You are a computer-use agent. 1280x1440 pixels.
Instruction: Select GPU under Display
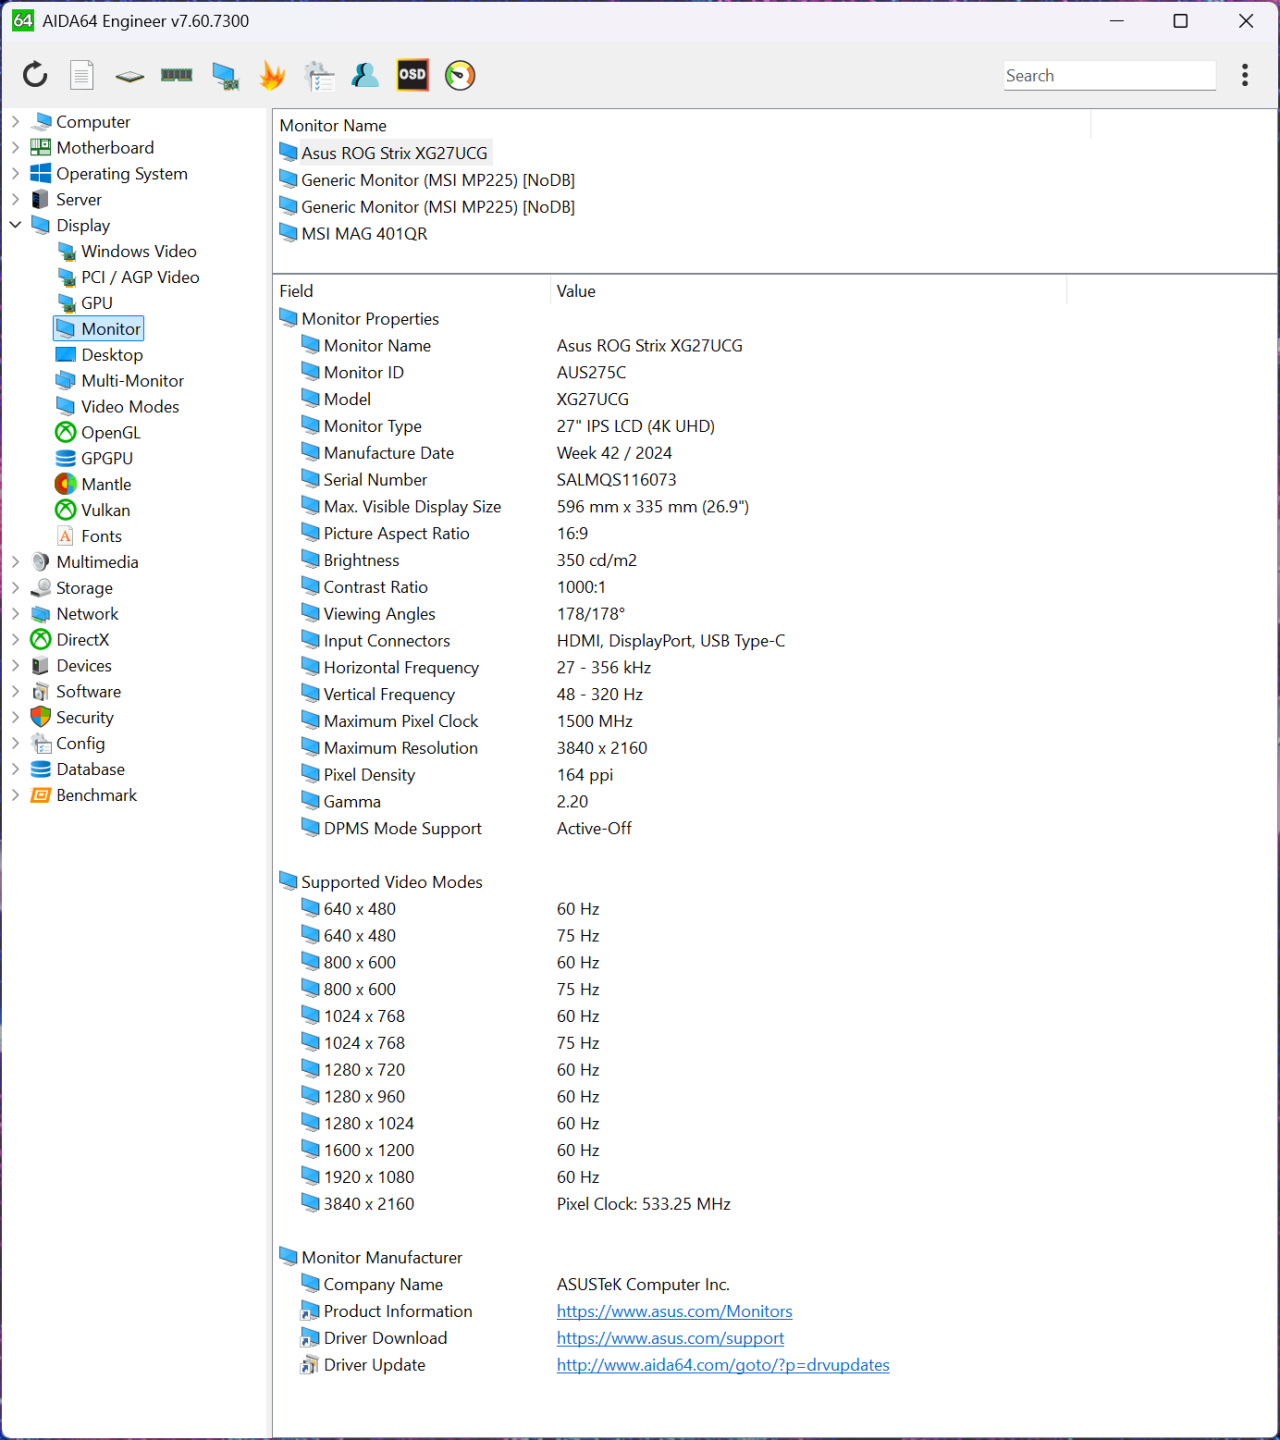[97, 303]
